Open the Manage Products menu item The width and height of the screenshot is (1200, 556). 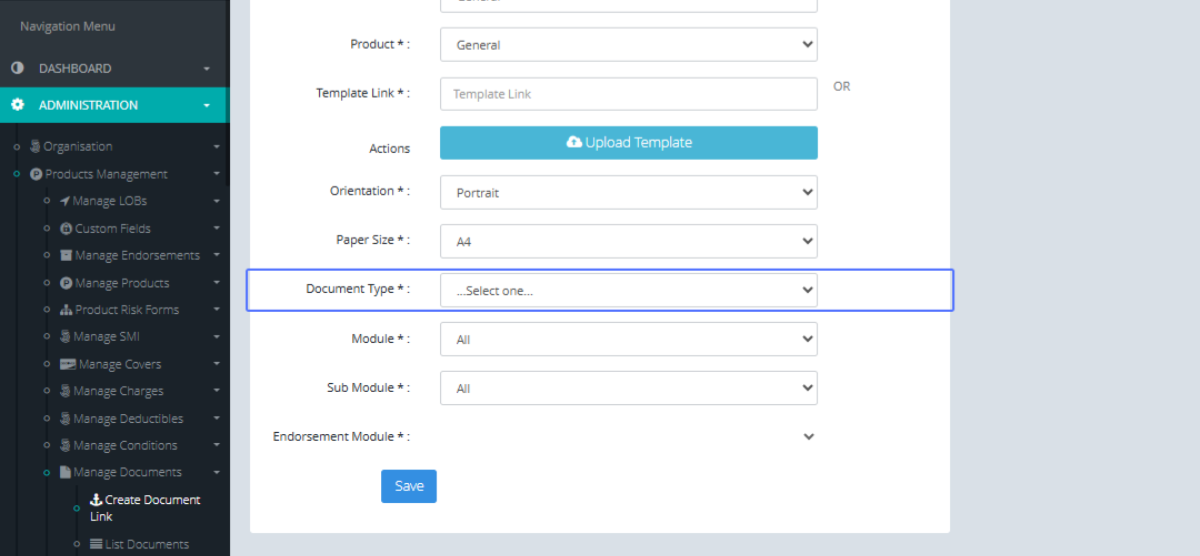122,283
